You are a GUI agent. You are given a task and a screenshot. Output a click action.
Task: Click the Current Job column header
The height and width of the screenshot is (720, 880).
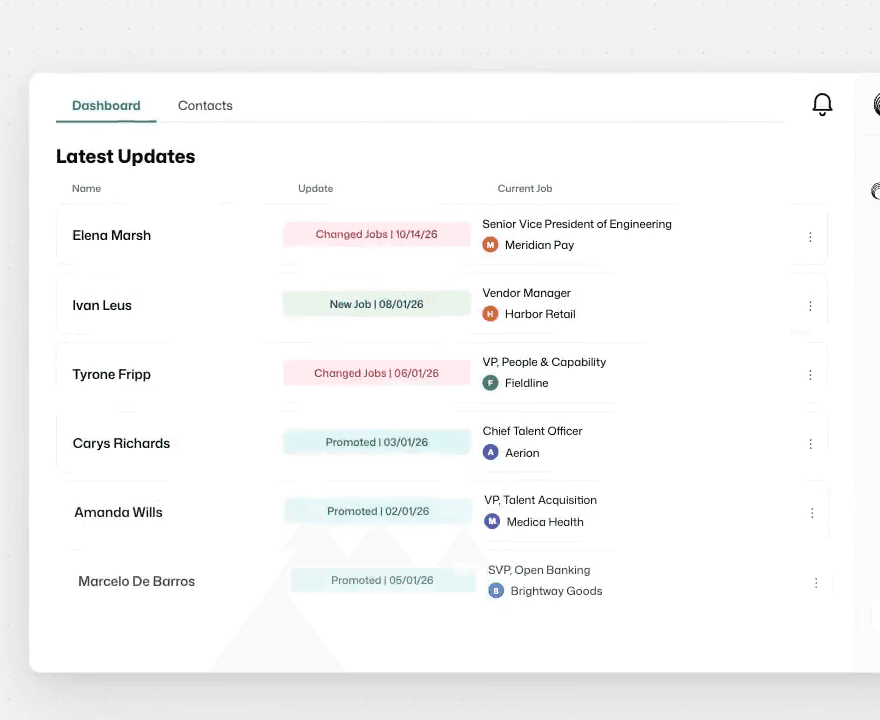click(x=525, y=189)
